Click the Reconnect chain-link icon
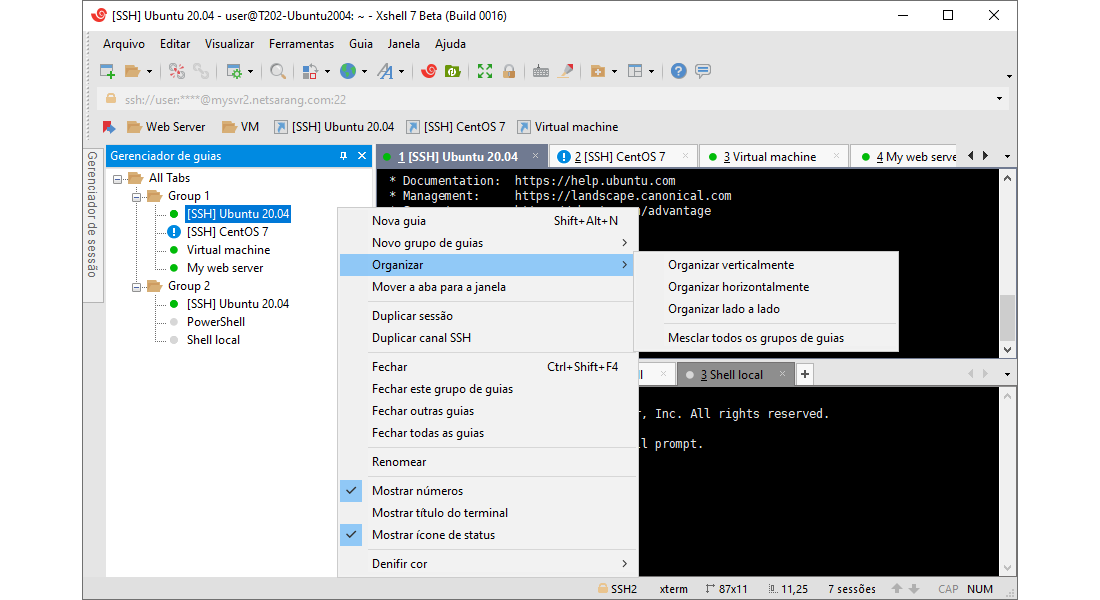The image size is (1100, 600). tap(201, 71)
